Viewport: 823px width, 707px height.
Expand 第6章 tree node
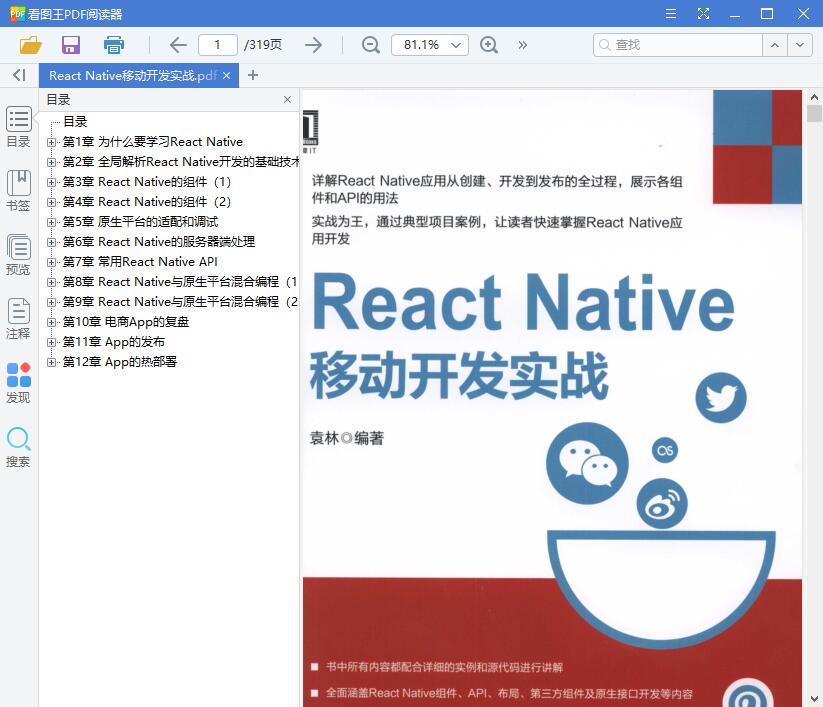pos(51,242)
